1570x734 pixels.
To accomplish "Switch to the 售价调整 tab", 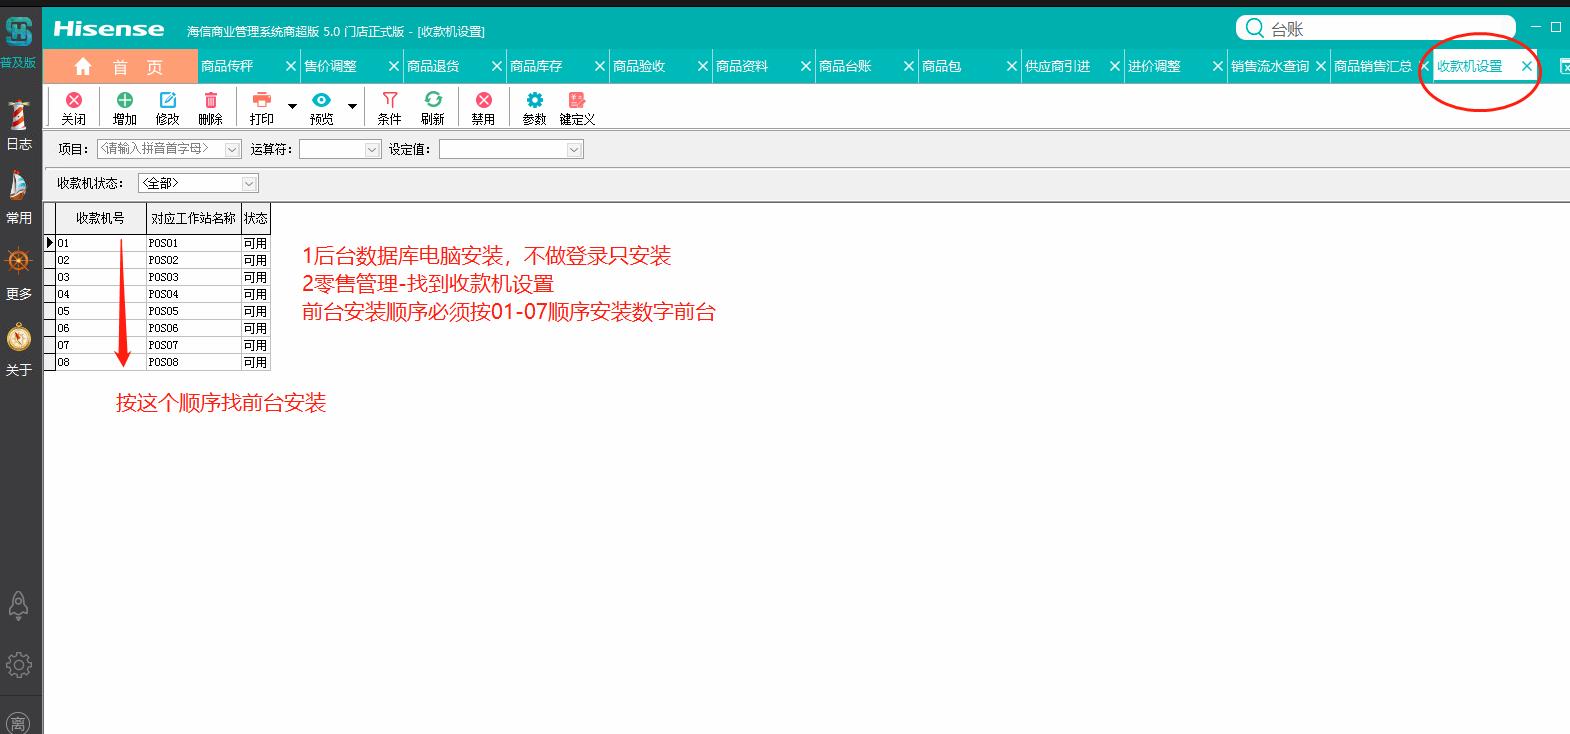I will pyautogui.click(x=330, y=66).
